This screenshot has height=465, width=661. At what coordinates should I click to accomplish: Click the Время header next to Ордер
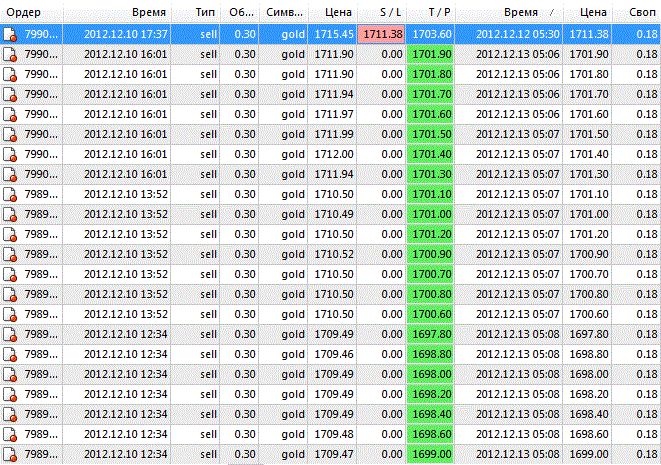[117, 12]
